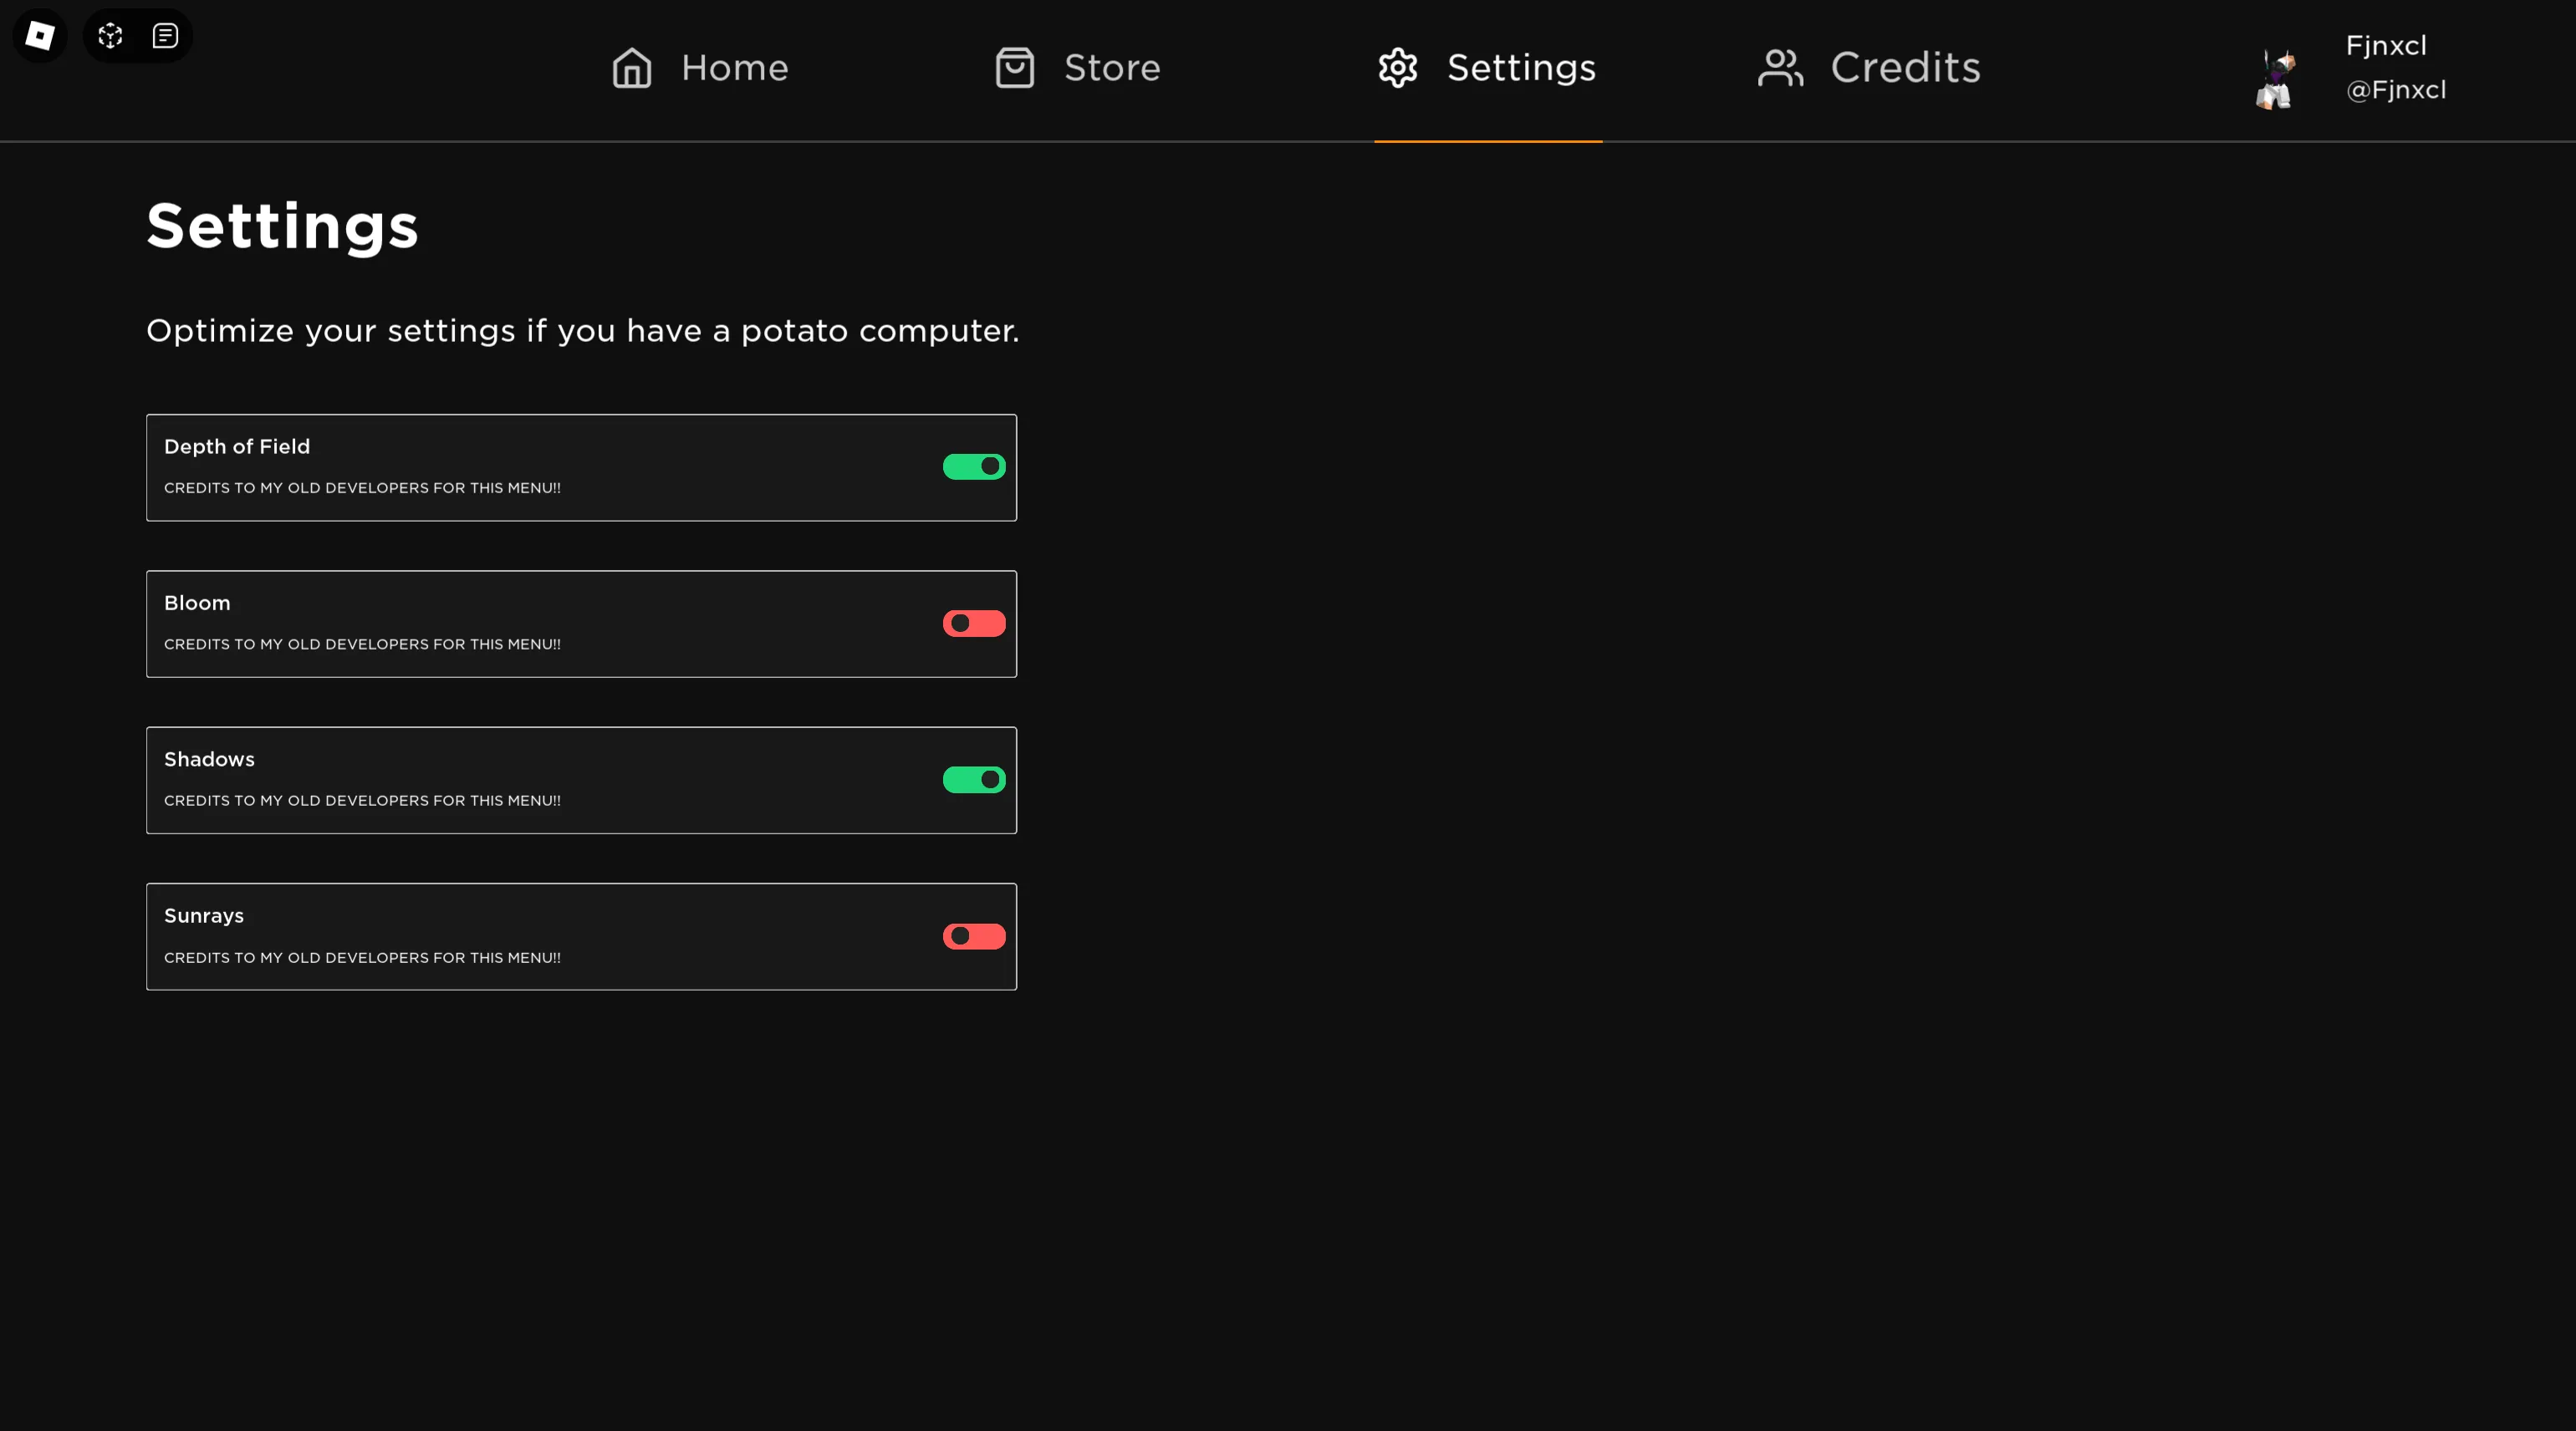This screenshot has width=2576, height=1431.
Task: Click the @Fjnxcl username handle
Action: (x=2396, y=90)
